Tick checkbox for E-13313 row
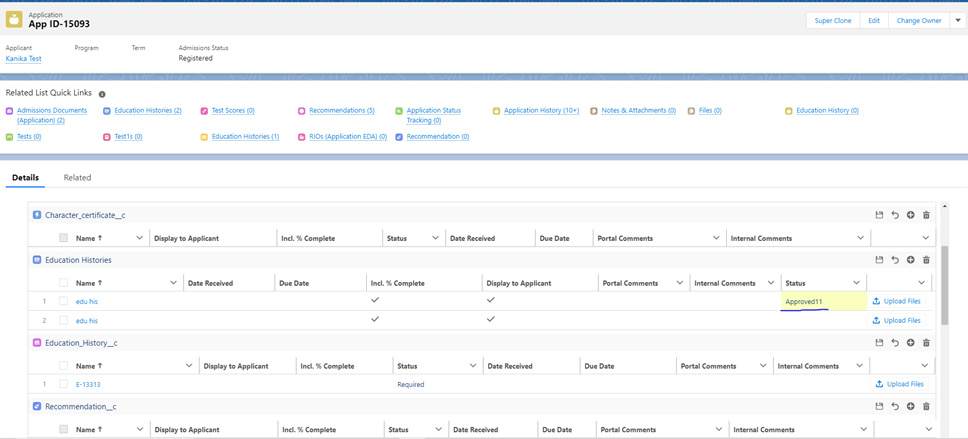Image resolution: width=968 pixels, height=439 pixels. [x=63, y=384]
